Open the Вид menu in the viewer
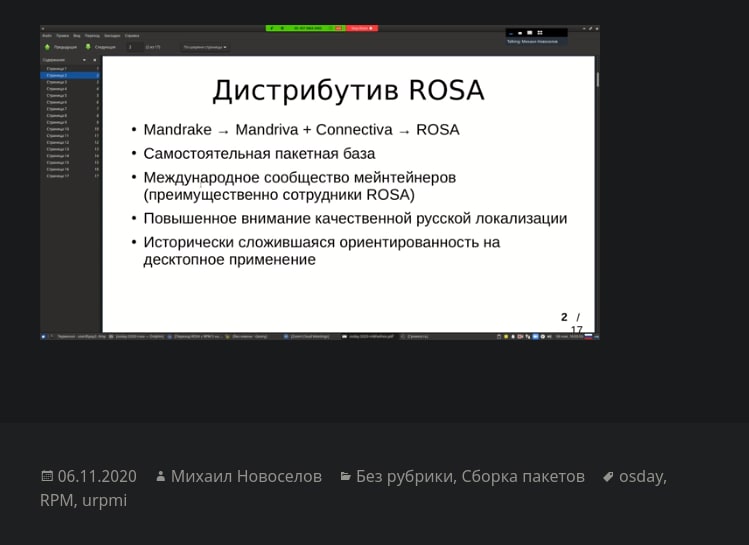The height and width of the screenshot is (545, 749). tap(76, 35)
